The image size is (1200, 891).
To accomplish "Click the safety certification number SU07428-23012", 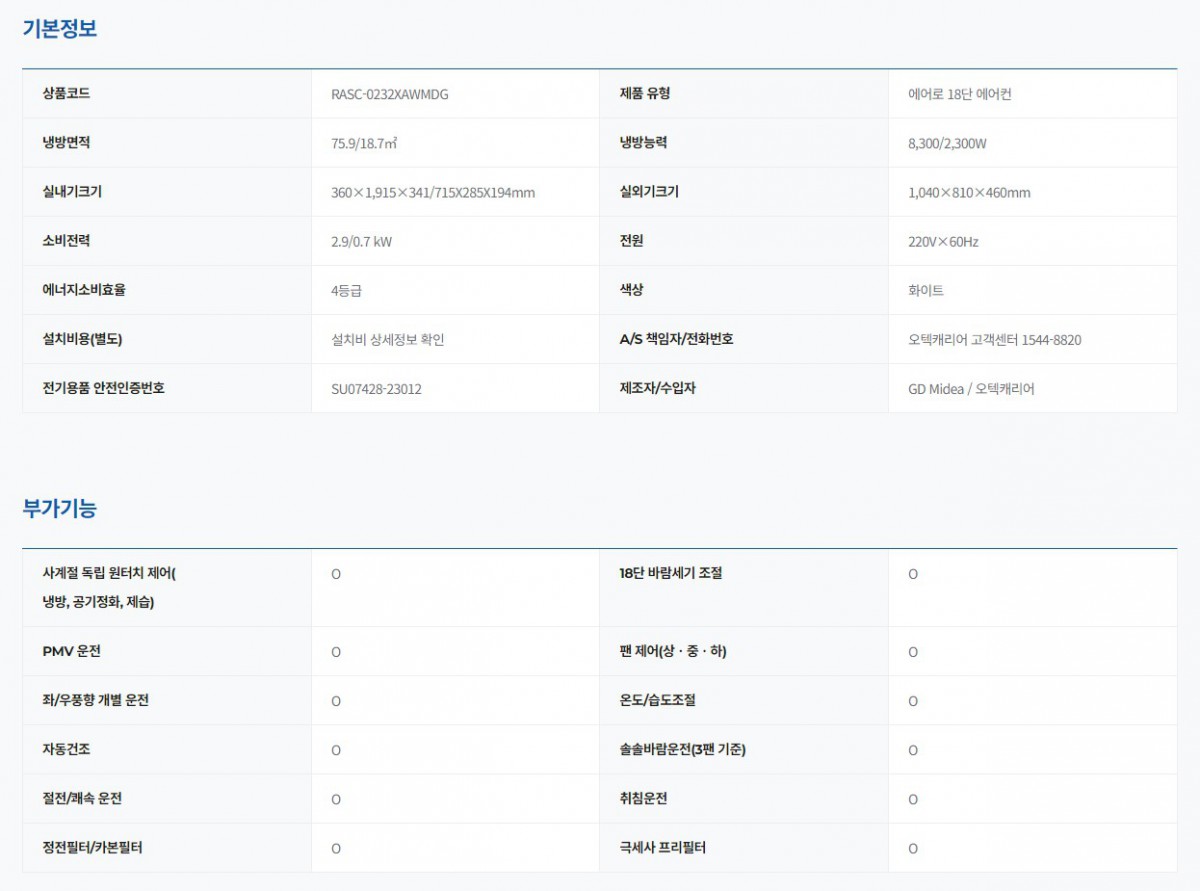I will pos(376,389).
